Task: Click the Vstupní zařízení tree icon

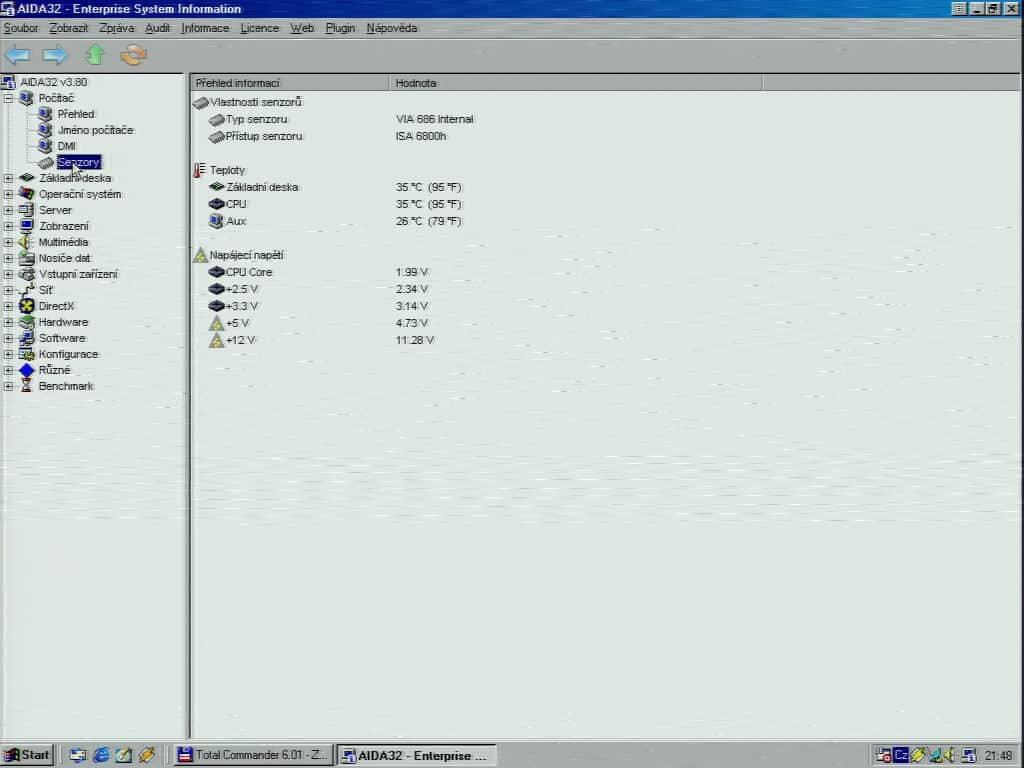Action: (x=26, y=274)
